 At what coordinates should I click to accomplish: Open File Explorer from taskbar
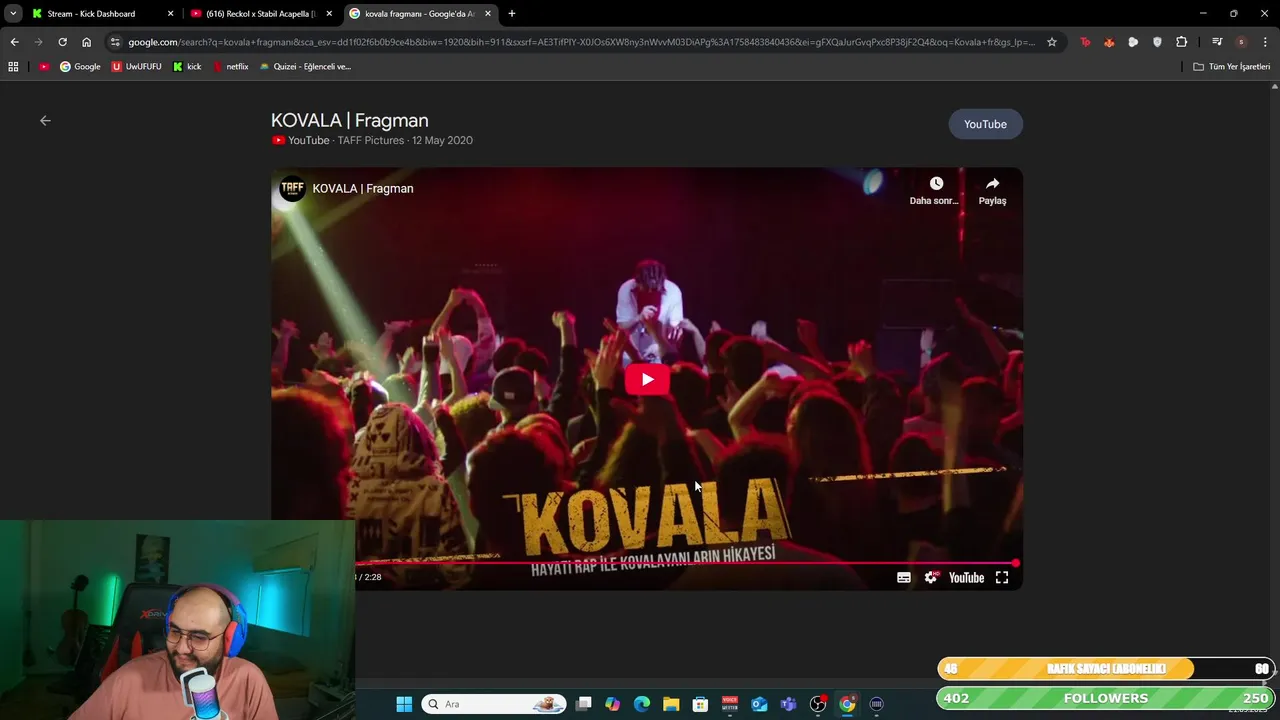point(671,704)
